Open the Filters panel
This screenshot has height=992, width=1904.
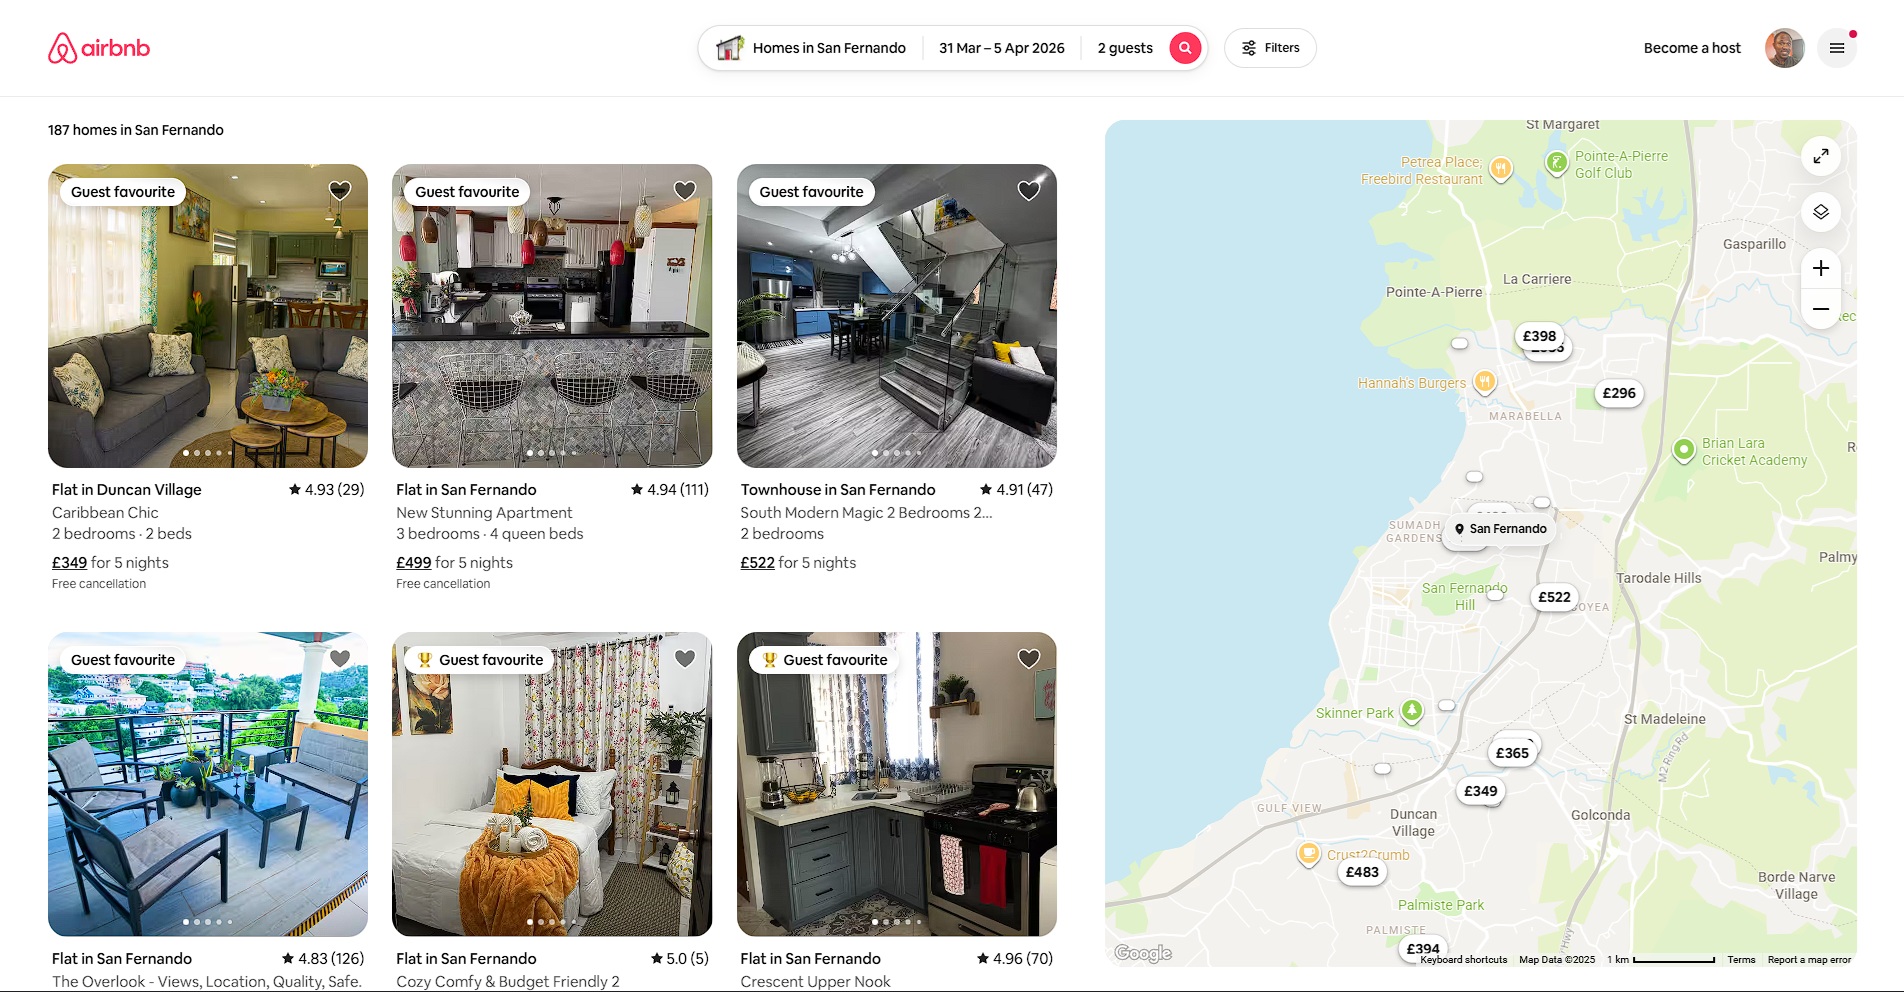tap(1270, 48)
